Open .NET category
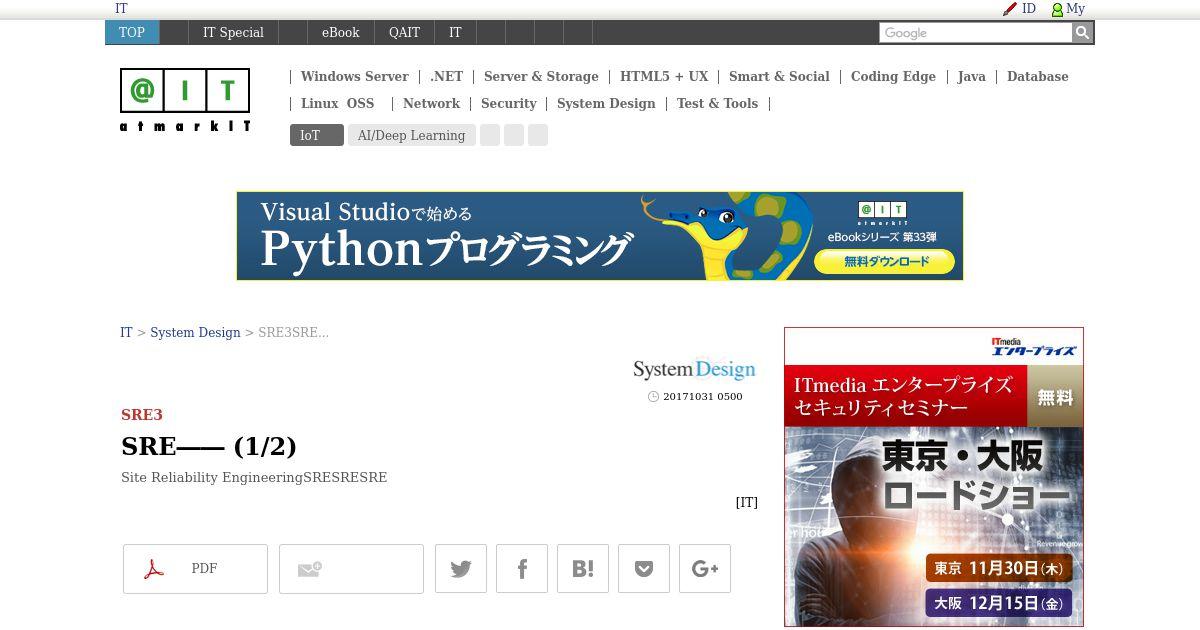The image size is (1200, 630). click(446, 76)
